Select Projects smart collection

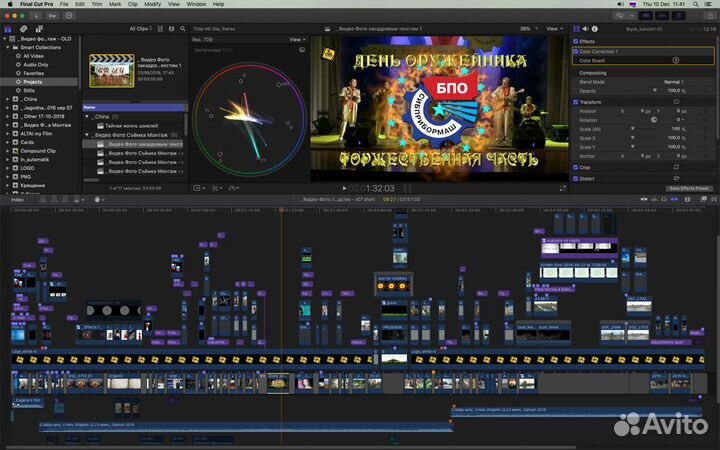coord(31,80)
